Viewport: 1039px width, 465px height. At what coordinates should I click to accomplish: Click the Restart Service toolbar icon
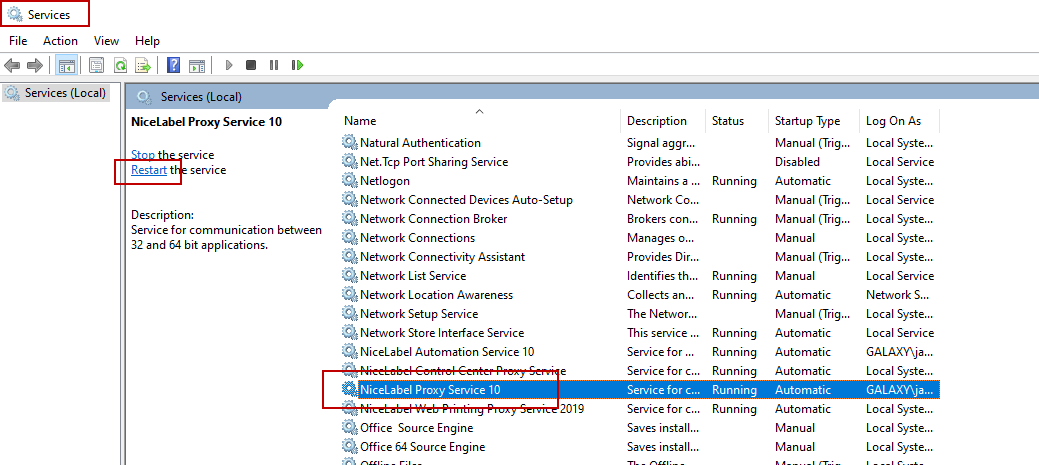point(298,65)
